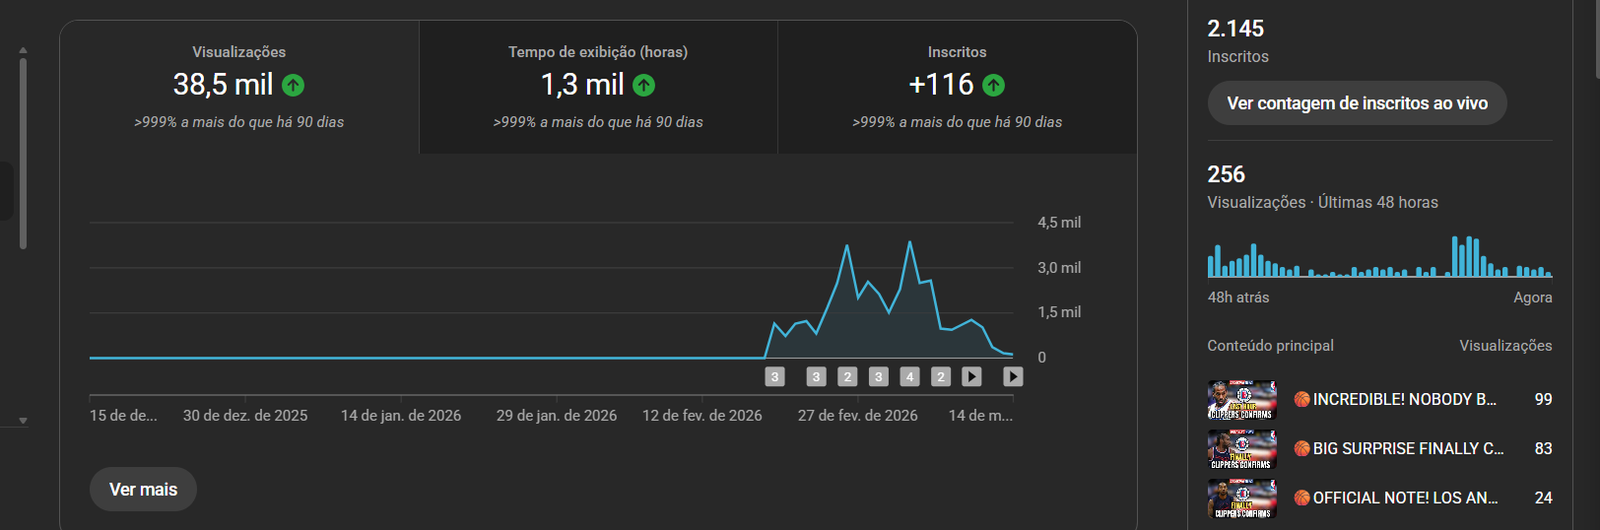Click the 27 de fev. de 2026 date label

coord(858,415)
